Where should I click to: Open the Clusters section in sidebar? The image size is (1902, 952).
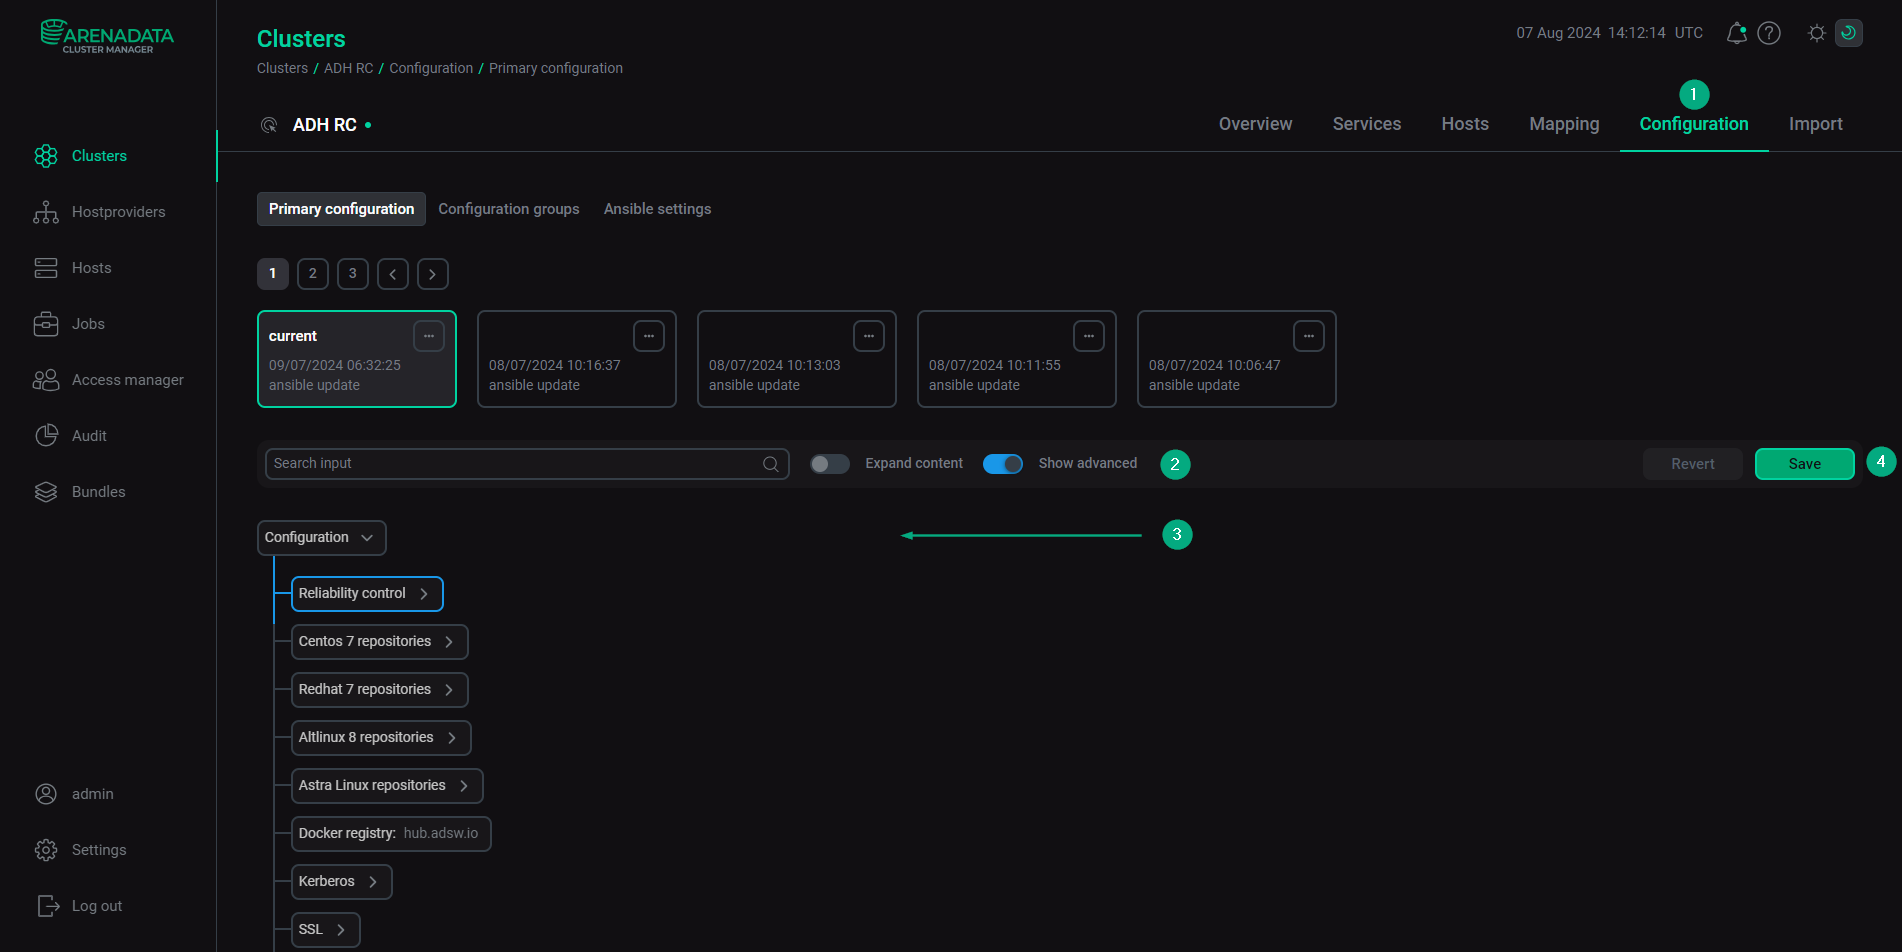[x=99, y=156]
